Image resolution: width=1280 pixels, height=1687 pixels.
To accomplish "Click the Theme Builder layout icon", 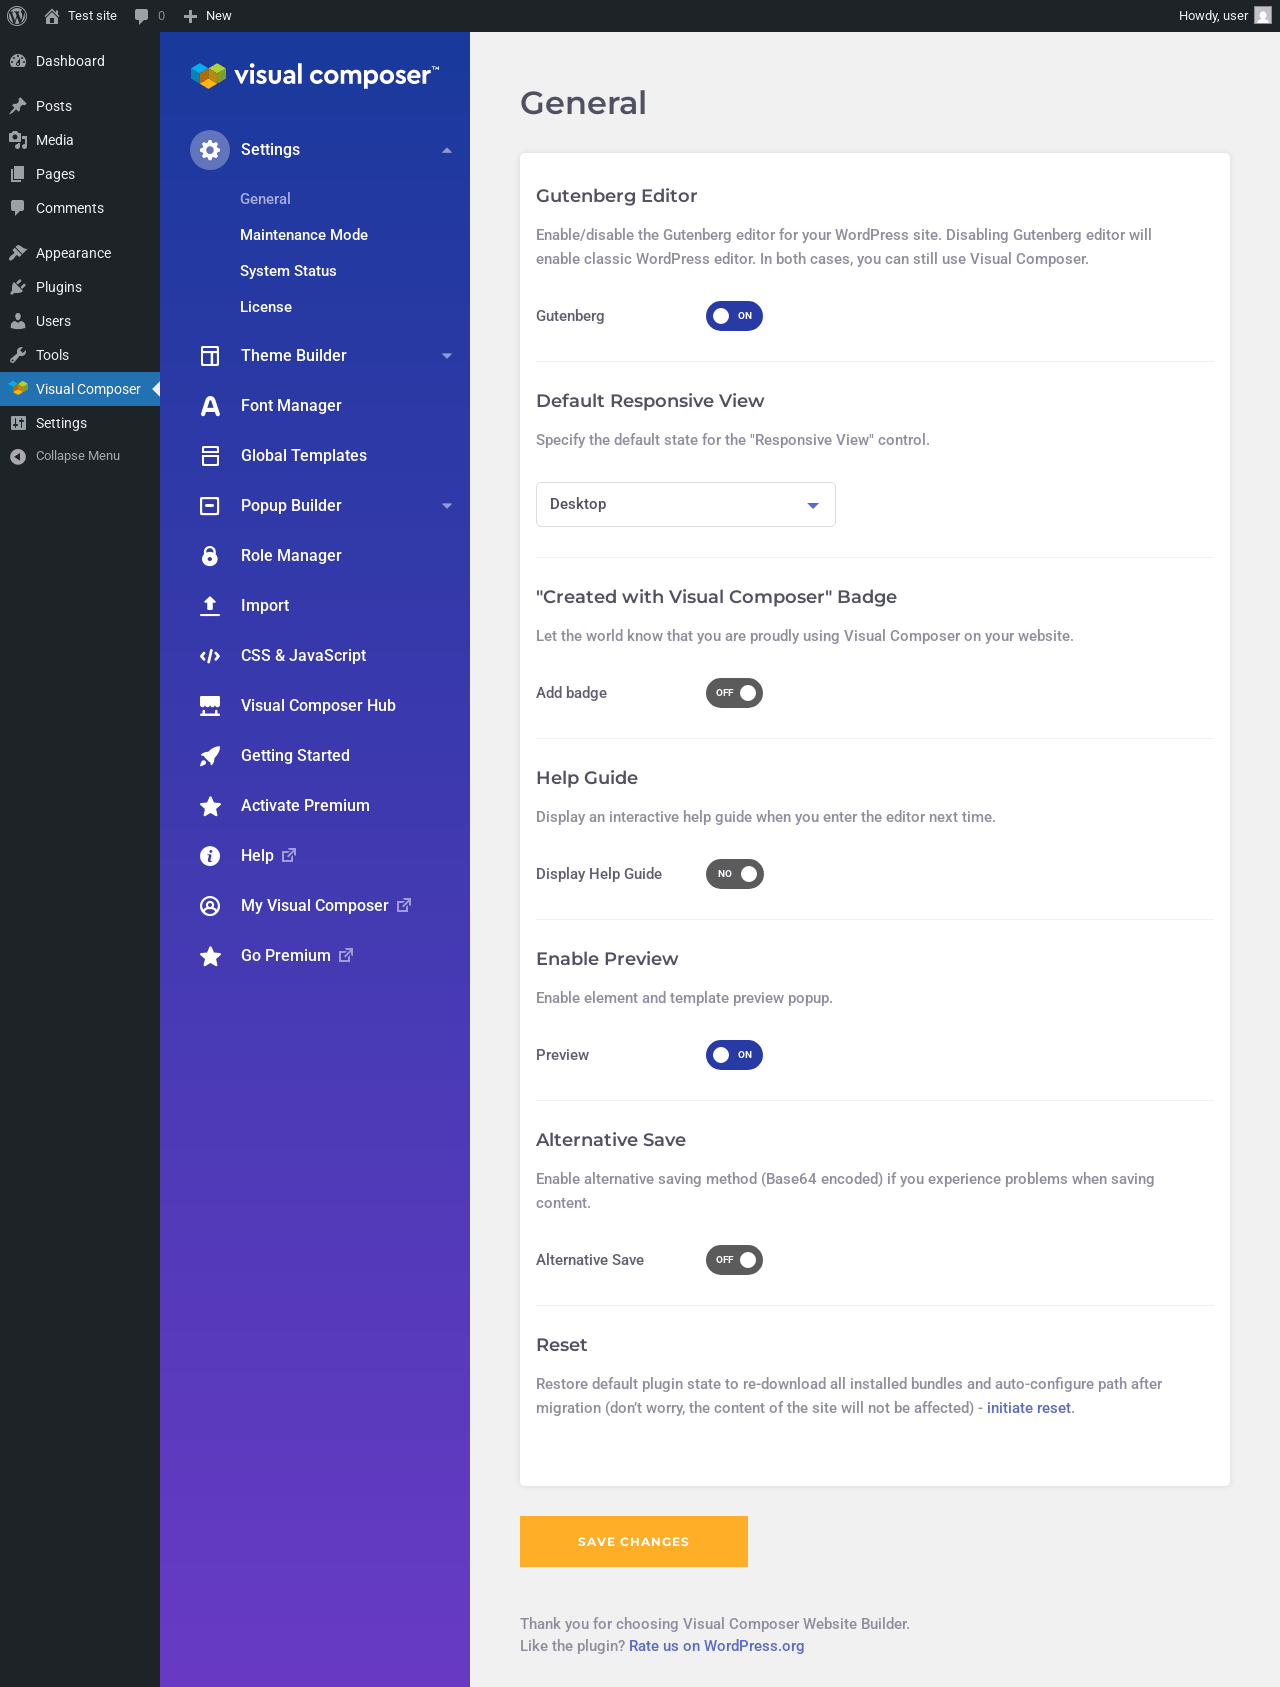I will [210, 356].
